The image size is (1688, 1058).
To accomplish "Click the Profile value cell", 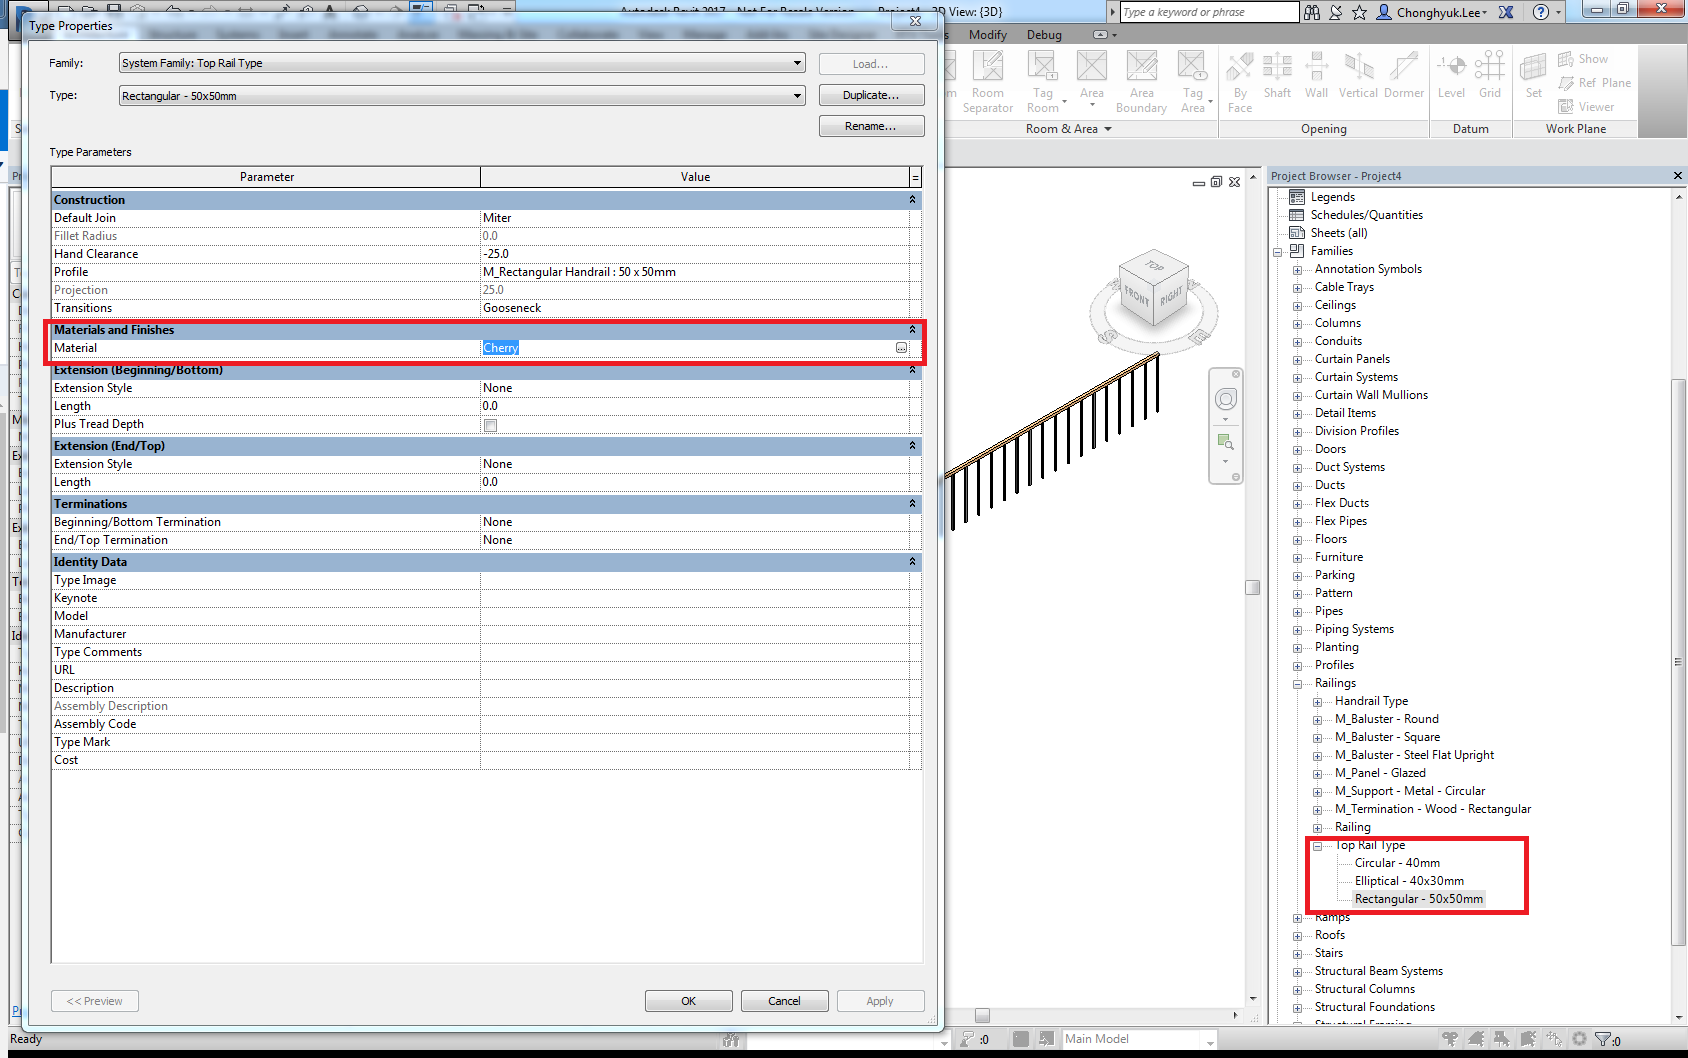I will click(x=695, y=272).
